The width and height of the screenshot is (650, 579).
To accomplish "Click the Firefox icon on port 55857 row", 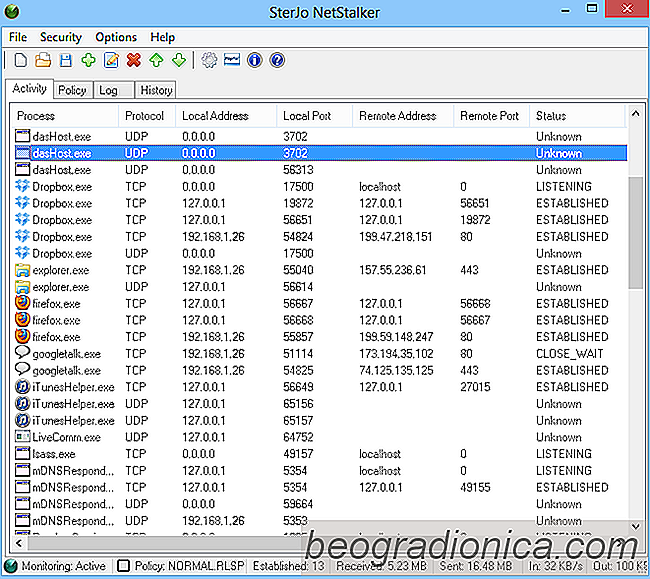I will (x=22, y=336).
